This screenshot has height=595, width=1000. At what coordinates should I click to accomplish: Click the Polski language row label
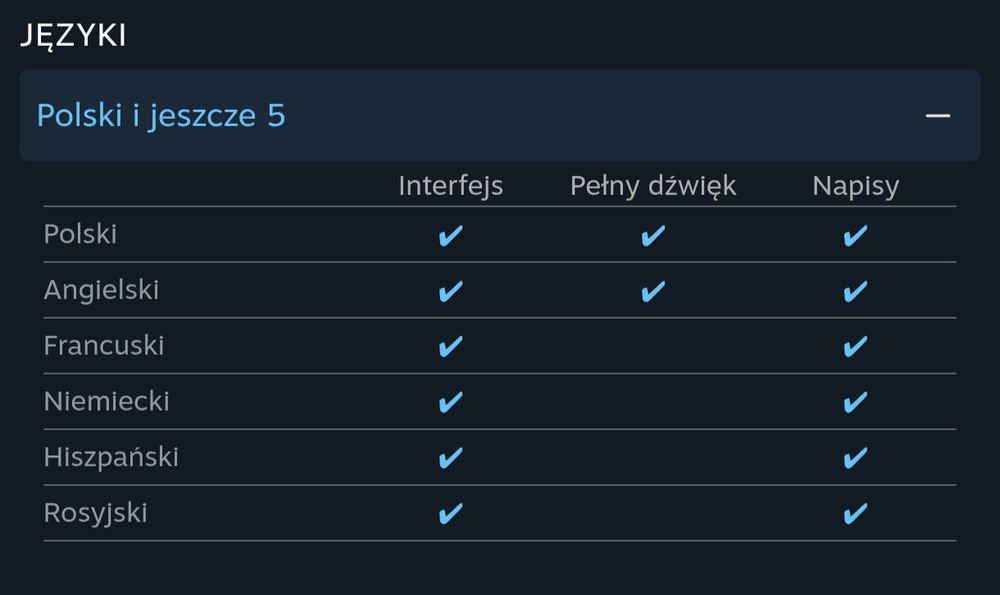(x=80, y=234)
